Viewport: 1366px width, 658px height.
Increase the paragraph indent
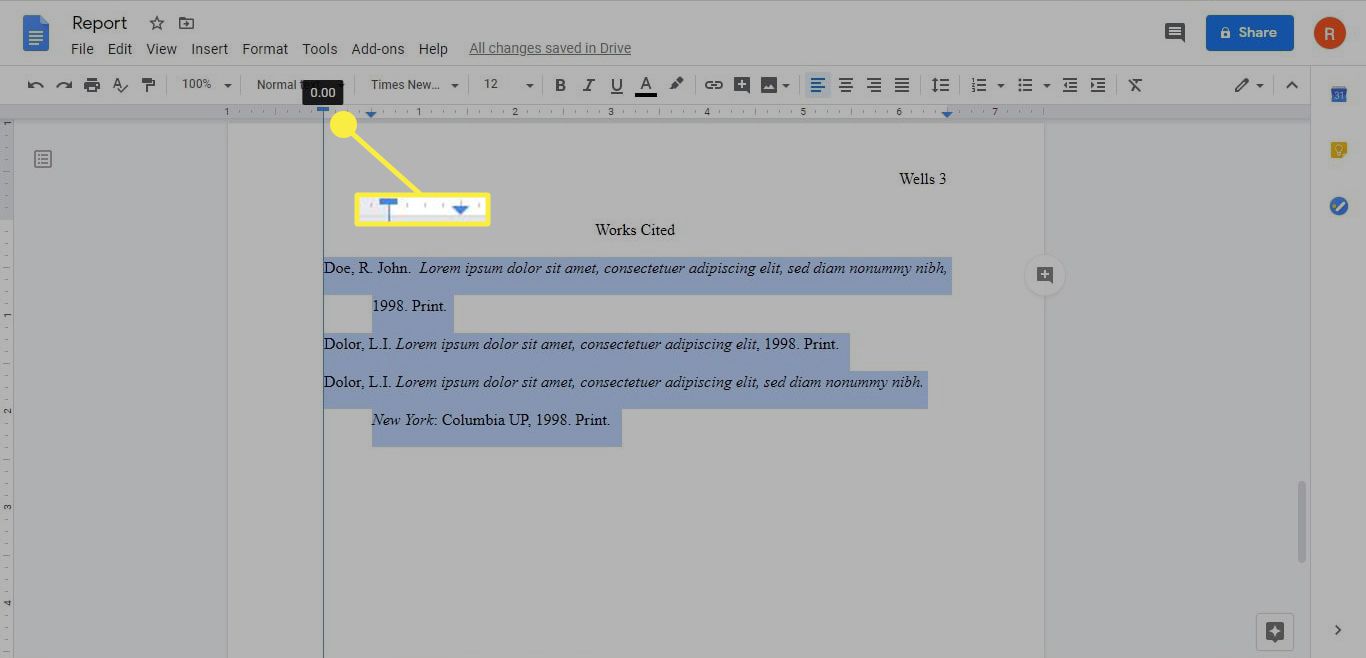tap(1098, 85)
